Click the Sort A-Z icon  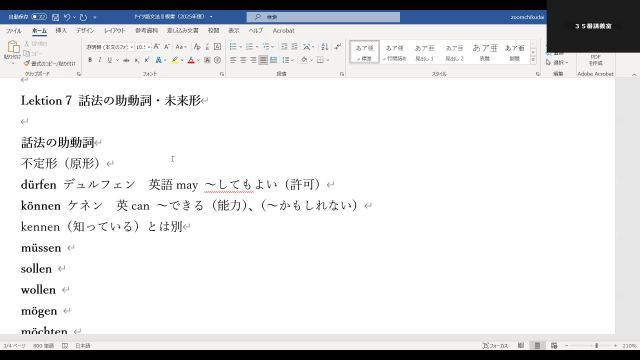coord(324,47)
